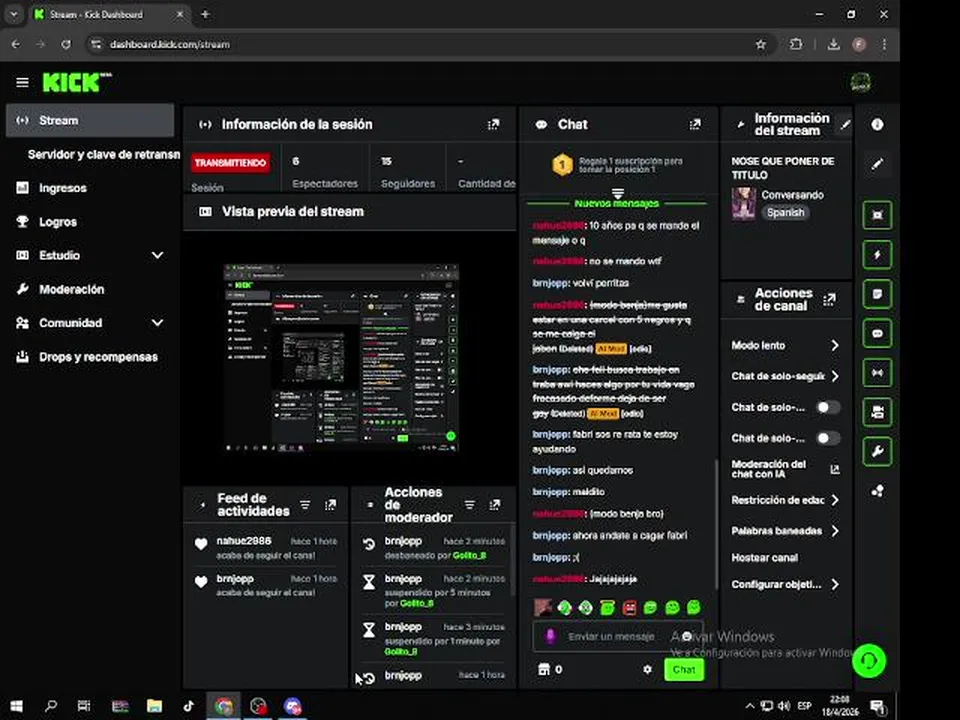Open Restricción de edad options chevron
The image size is (960, 720).
pyautogui.click(x=835, y=500)
